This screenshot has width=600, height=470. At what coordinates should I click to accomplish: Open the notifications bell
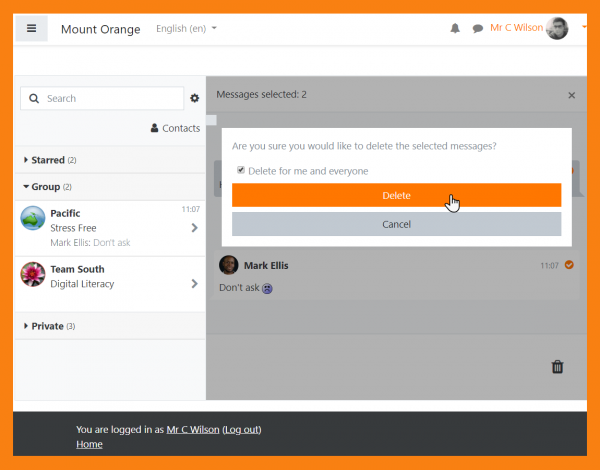pos(455,29)
